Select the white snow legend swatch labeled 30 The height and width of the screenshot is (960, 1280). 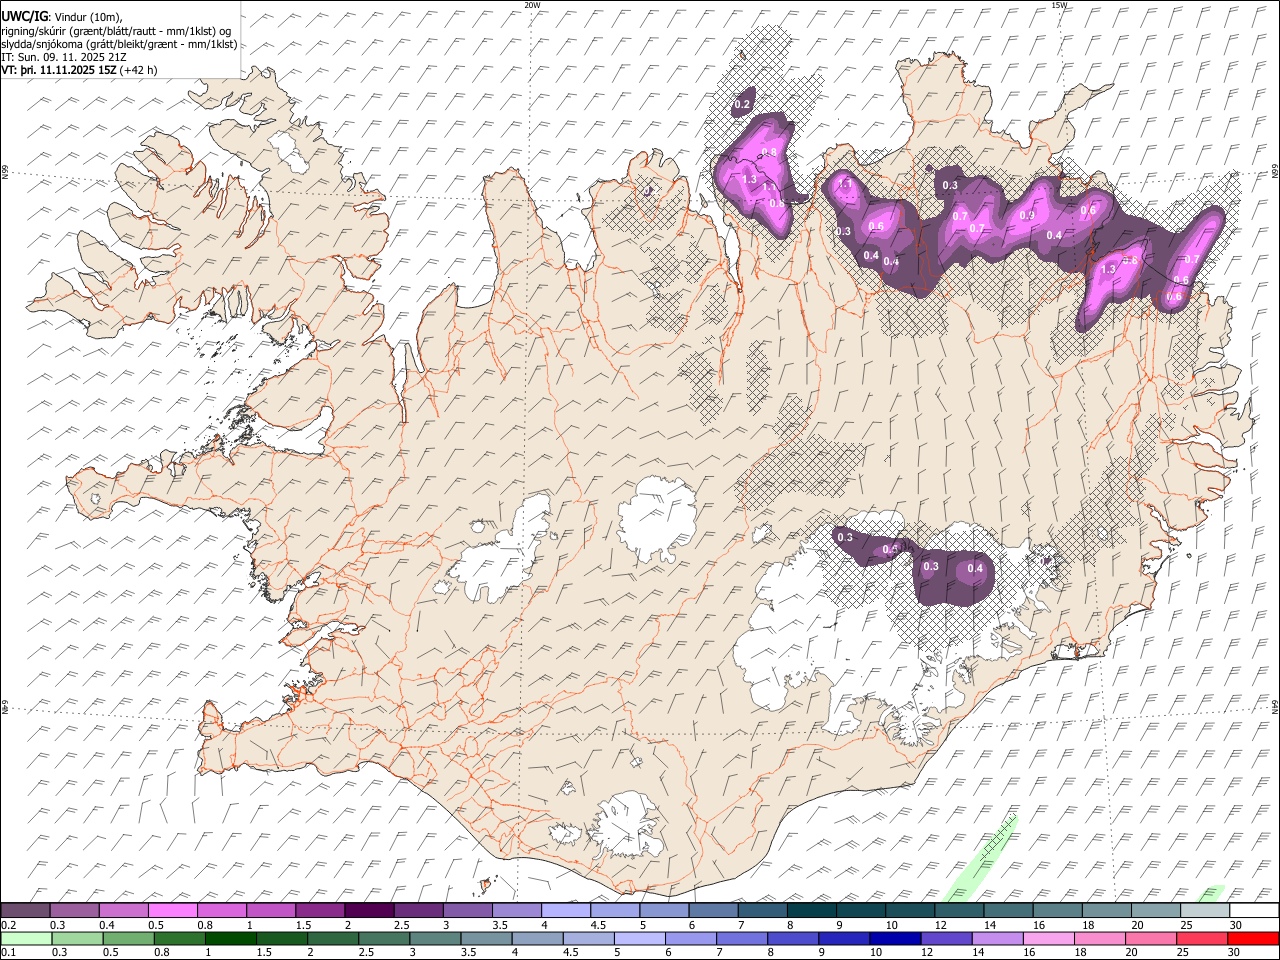(1254, 910)
